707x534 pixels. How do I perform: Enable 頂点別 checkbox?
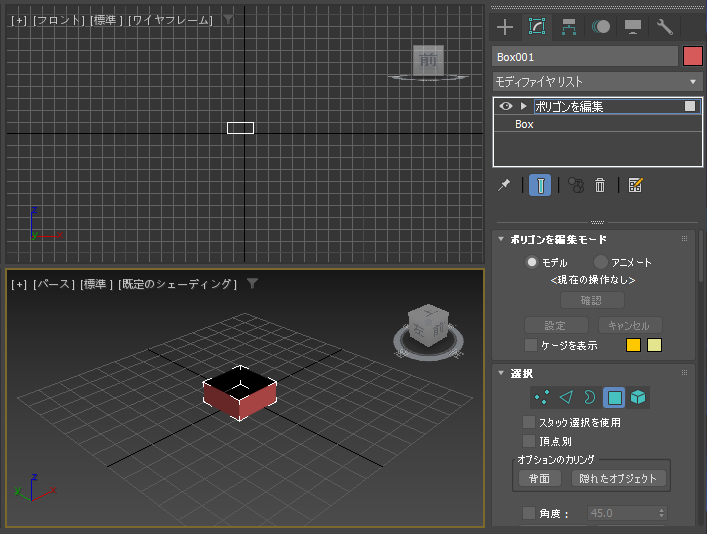pyautogui.click(x=528, y=441)
